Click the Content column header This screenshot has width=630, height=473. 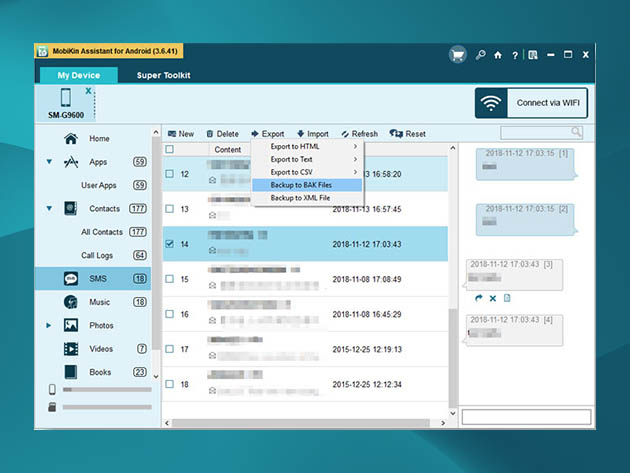click(227, 149)
